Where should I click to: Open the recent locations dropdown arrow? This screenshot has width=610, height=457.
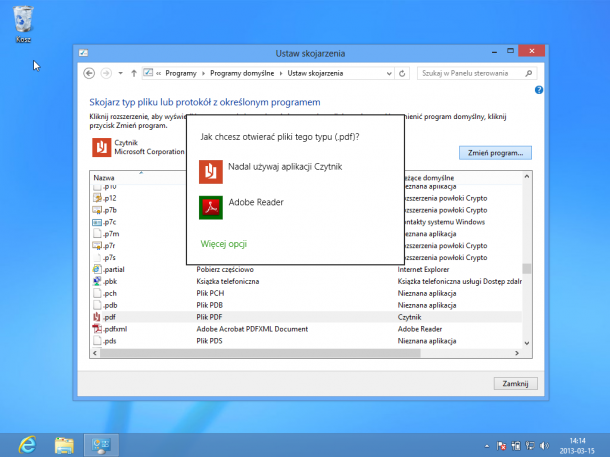coord(120,73)
